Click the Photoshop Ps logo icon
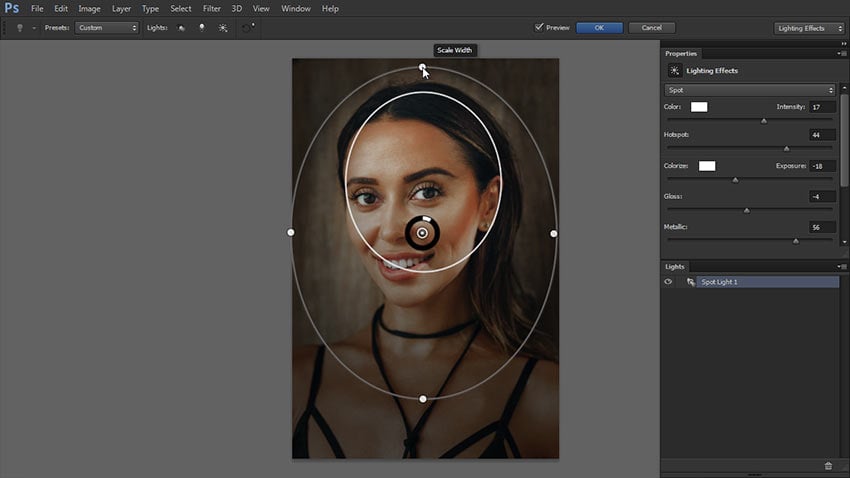 pos(12,9)
